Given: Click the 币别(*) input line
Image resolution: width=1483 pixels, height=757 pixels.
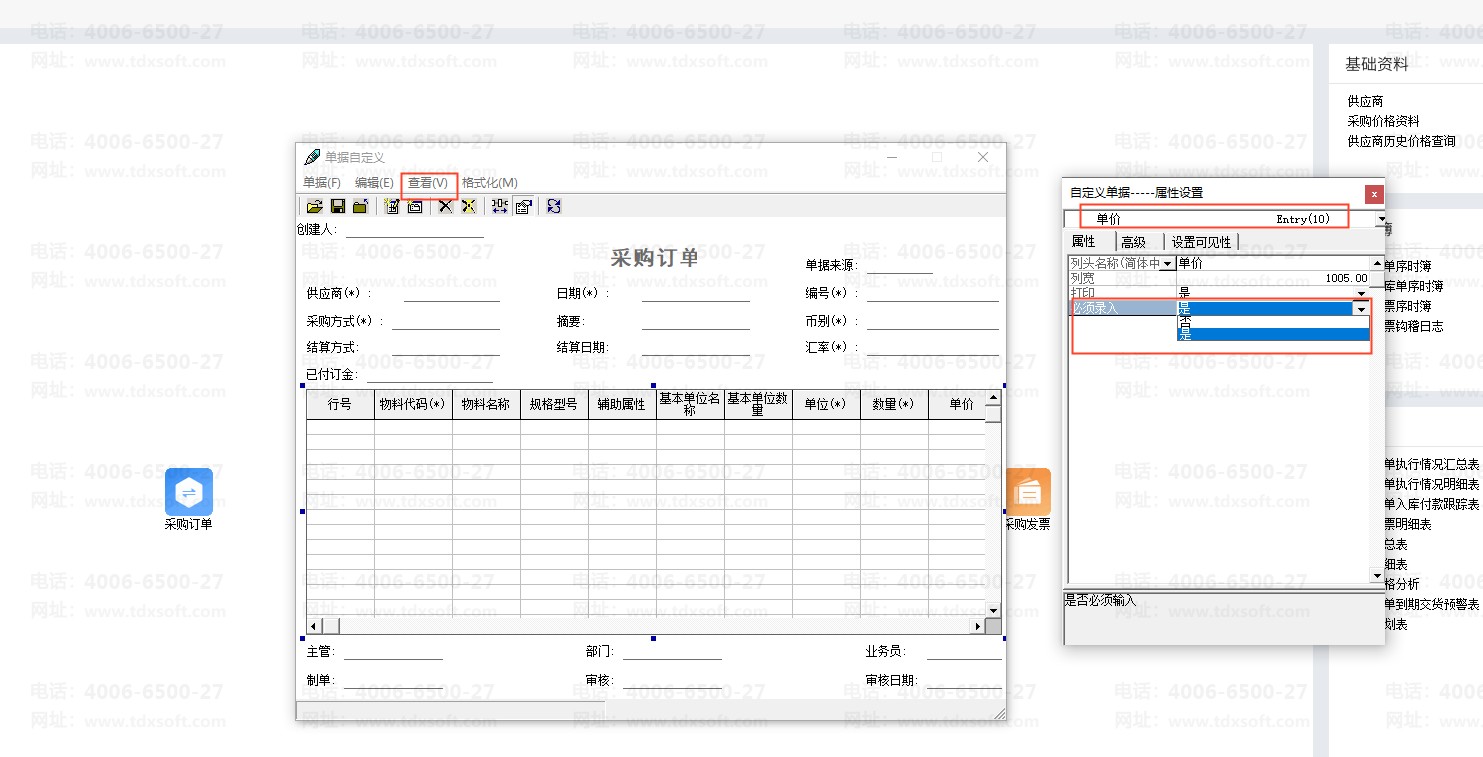Looking at the screenshot, I should tap(932, 322).
